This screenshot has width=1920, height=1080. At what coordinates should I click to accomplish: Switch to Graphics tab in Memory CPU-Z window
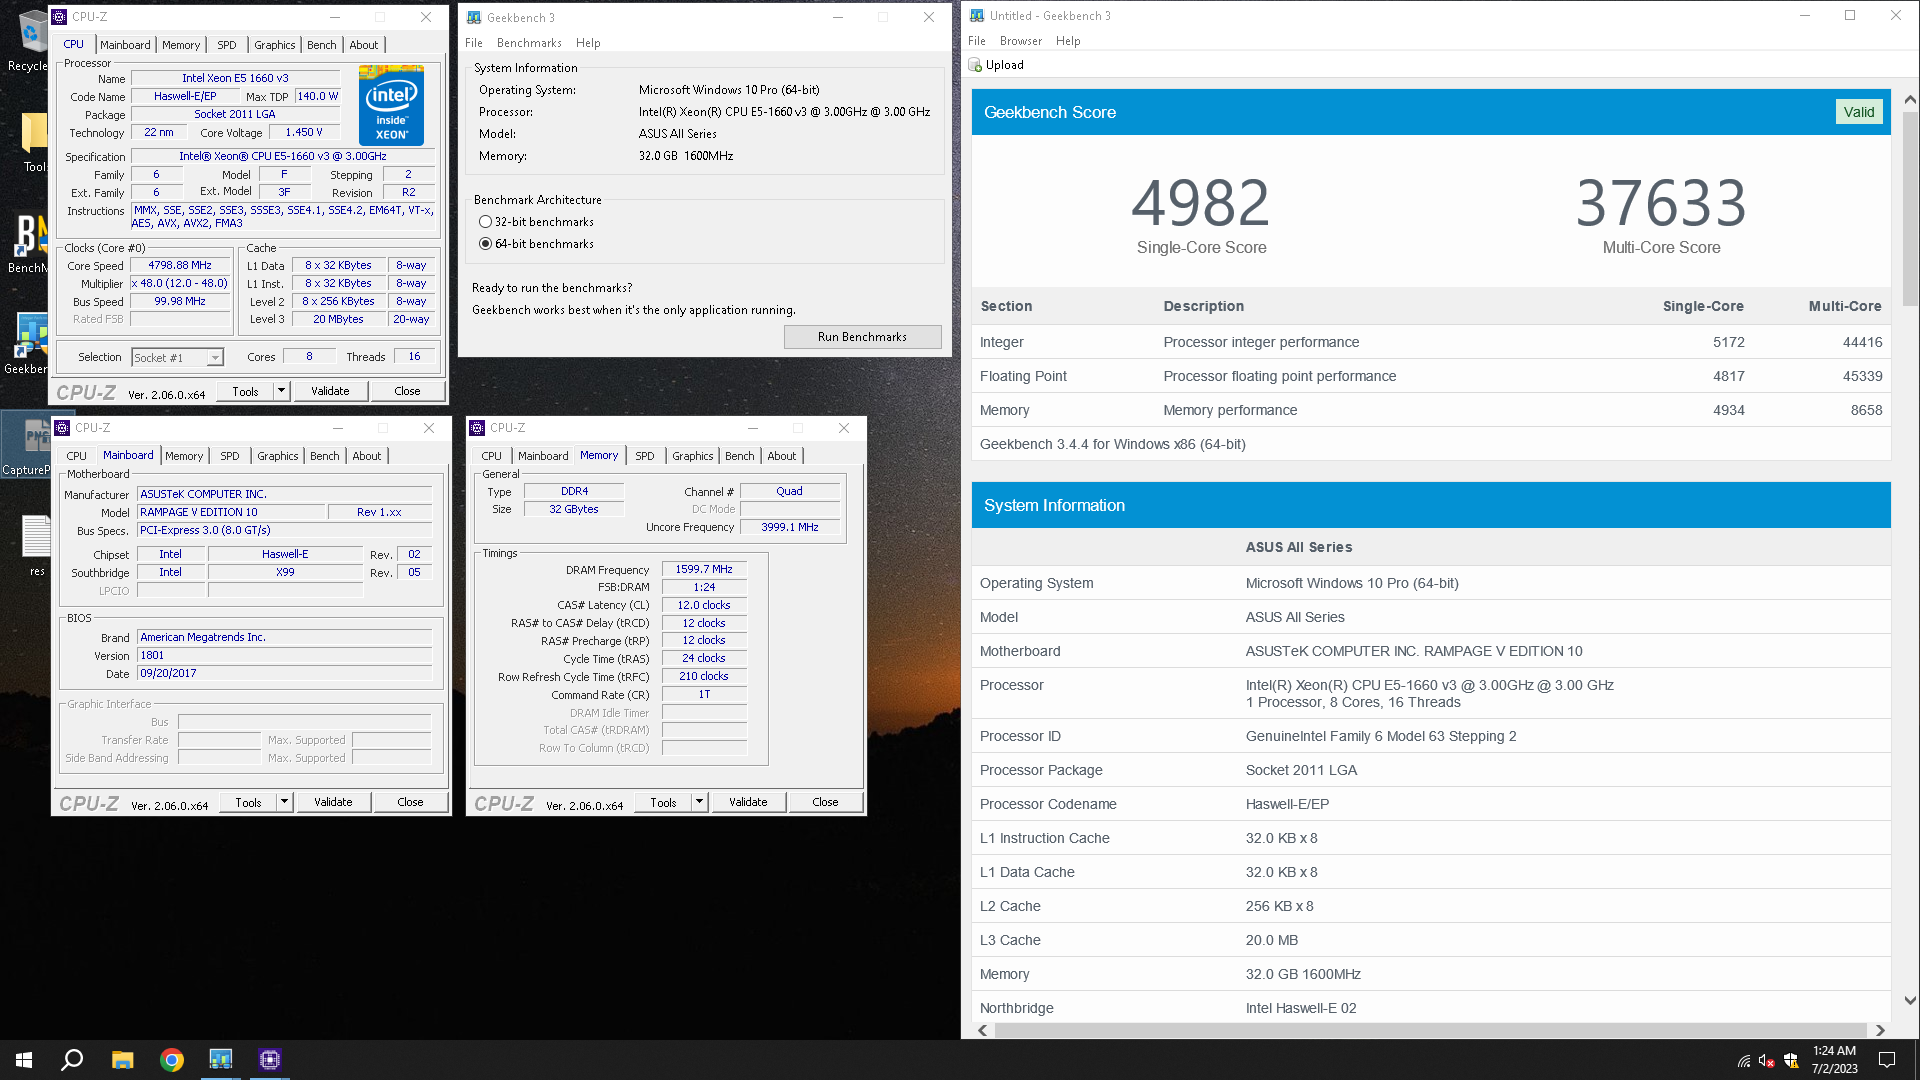tap(692, 456)
